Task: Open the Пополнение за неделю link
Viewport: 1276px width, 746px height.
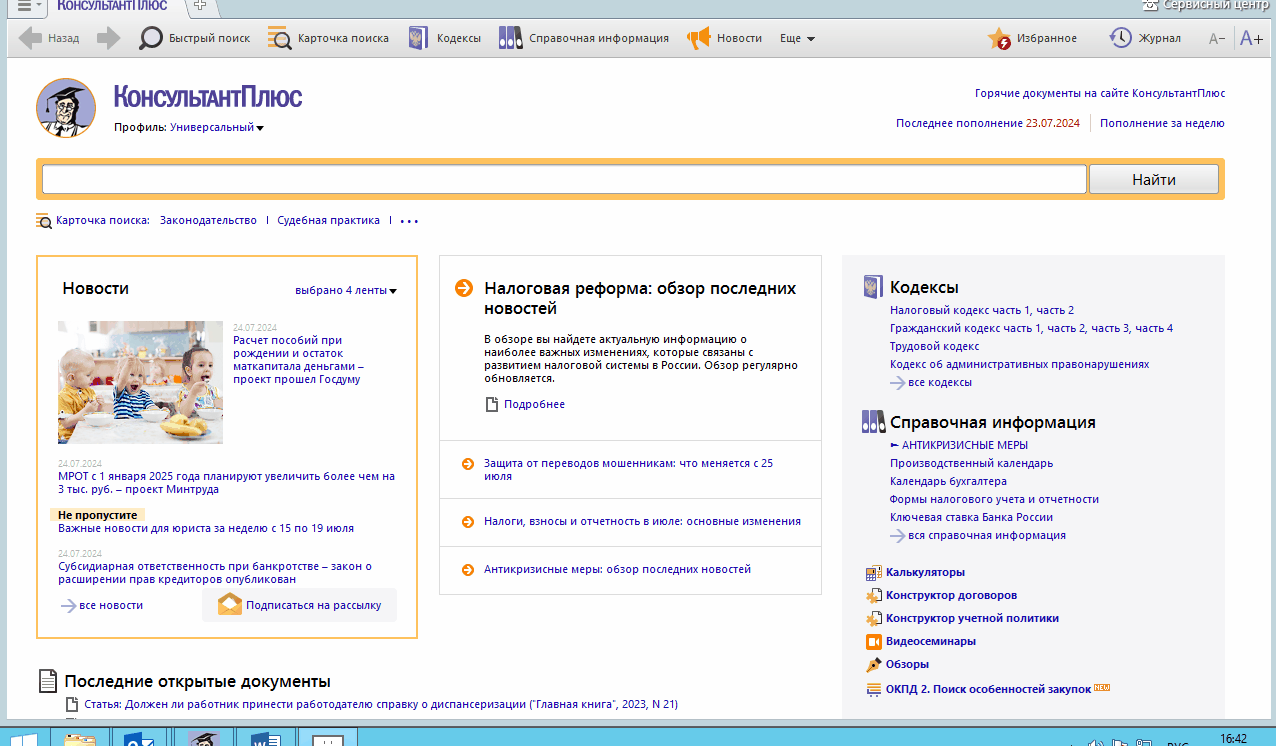Action: point(1162,124)
